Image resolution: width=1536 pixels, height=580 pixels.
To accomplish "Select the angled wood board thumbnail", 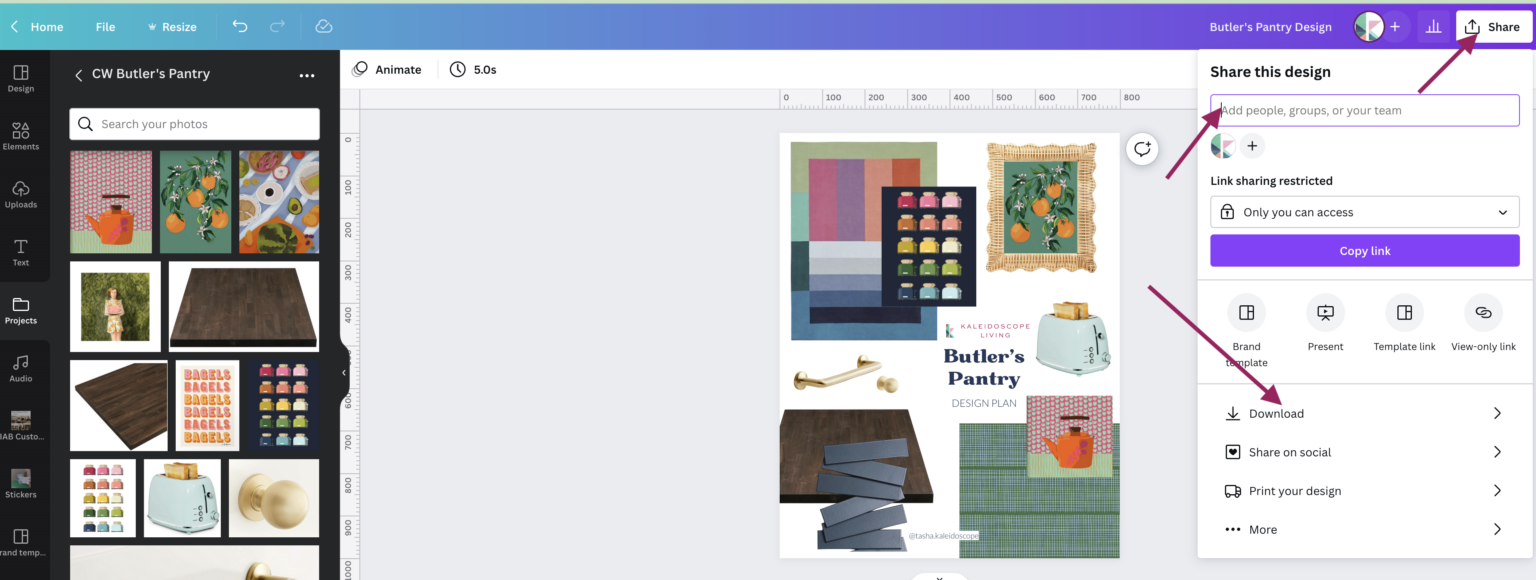I will (x=119, y=405).
